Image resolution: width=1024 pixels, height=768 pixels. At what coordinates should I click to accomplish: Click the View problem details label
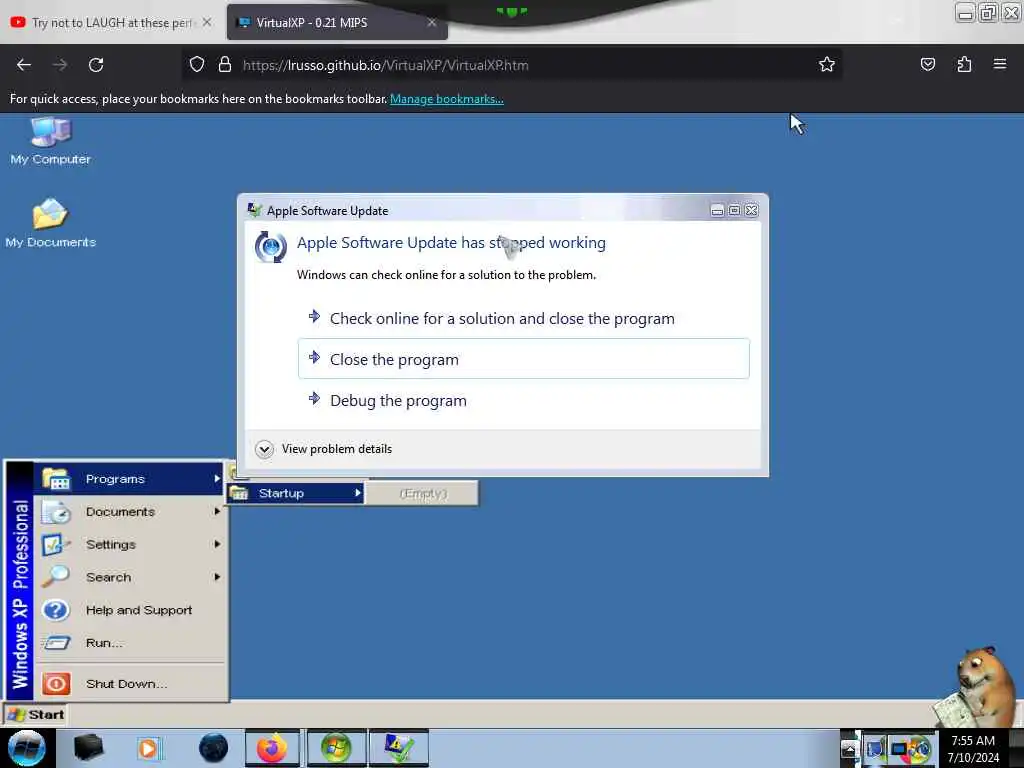pos(337,449)
